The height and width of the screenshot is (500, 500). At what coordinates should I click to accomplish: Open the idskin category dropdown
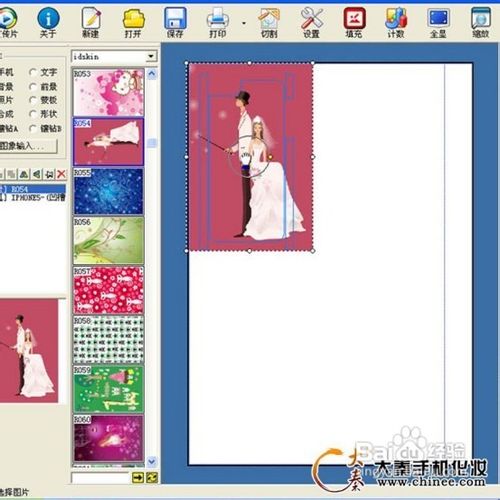[x=151, y=56]
